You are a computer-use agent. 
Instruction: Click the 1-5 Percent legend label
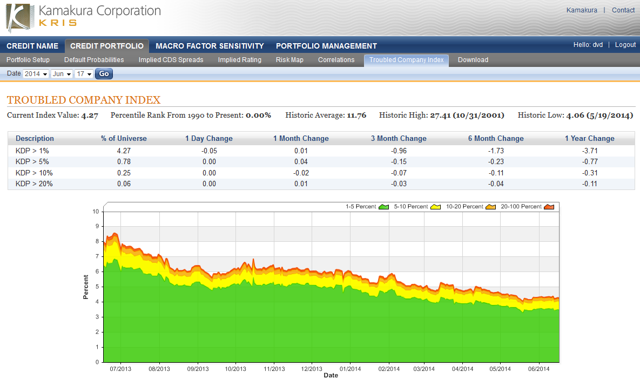pyautogui.click(x=360, y=207)
